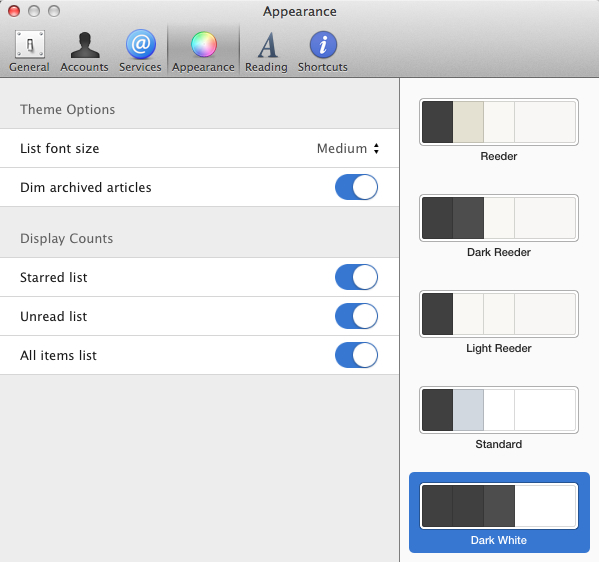Click the Theme Options heading
The image size is (599, 562).
68,110
